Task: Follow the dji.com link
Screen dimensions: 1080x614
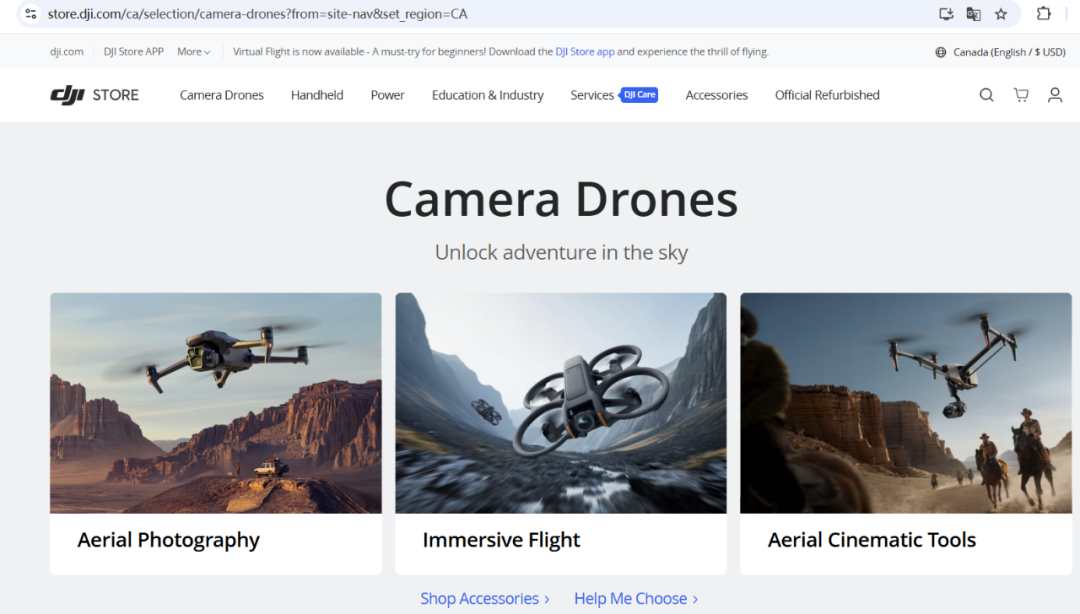Action: click(x=67, y=52)
